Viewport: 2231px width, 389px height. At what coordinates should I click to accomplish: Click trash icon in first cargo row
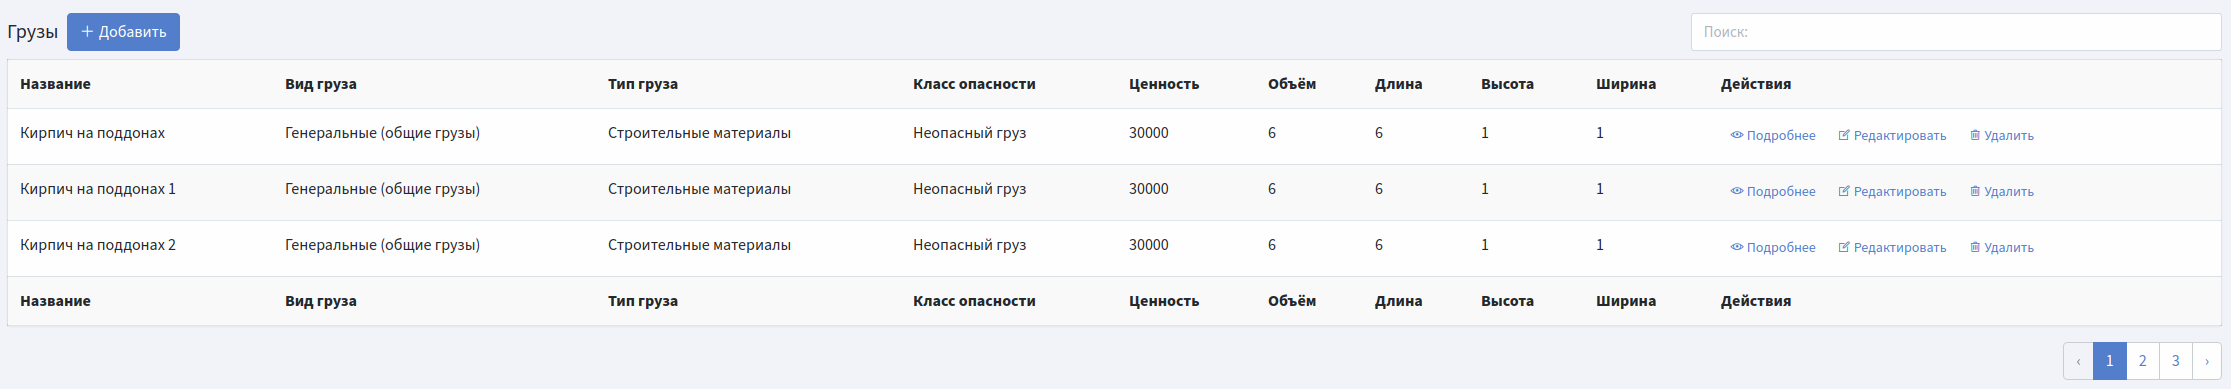tap(1975, 135)
